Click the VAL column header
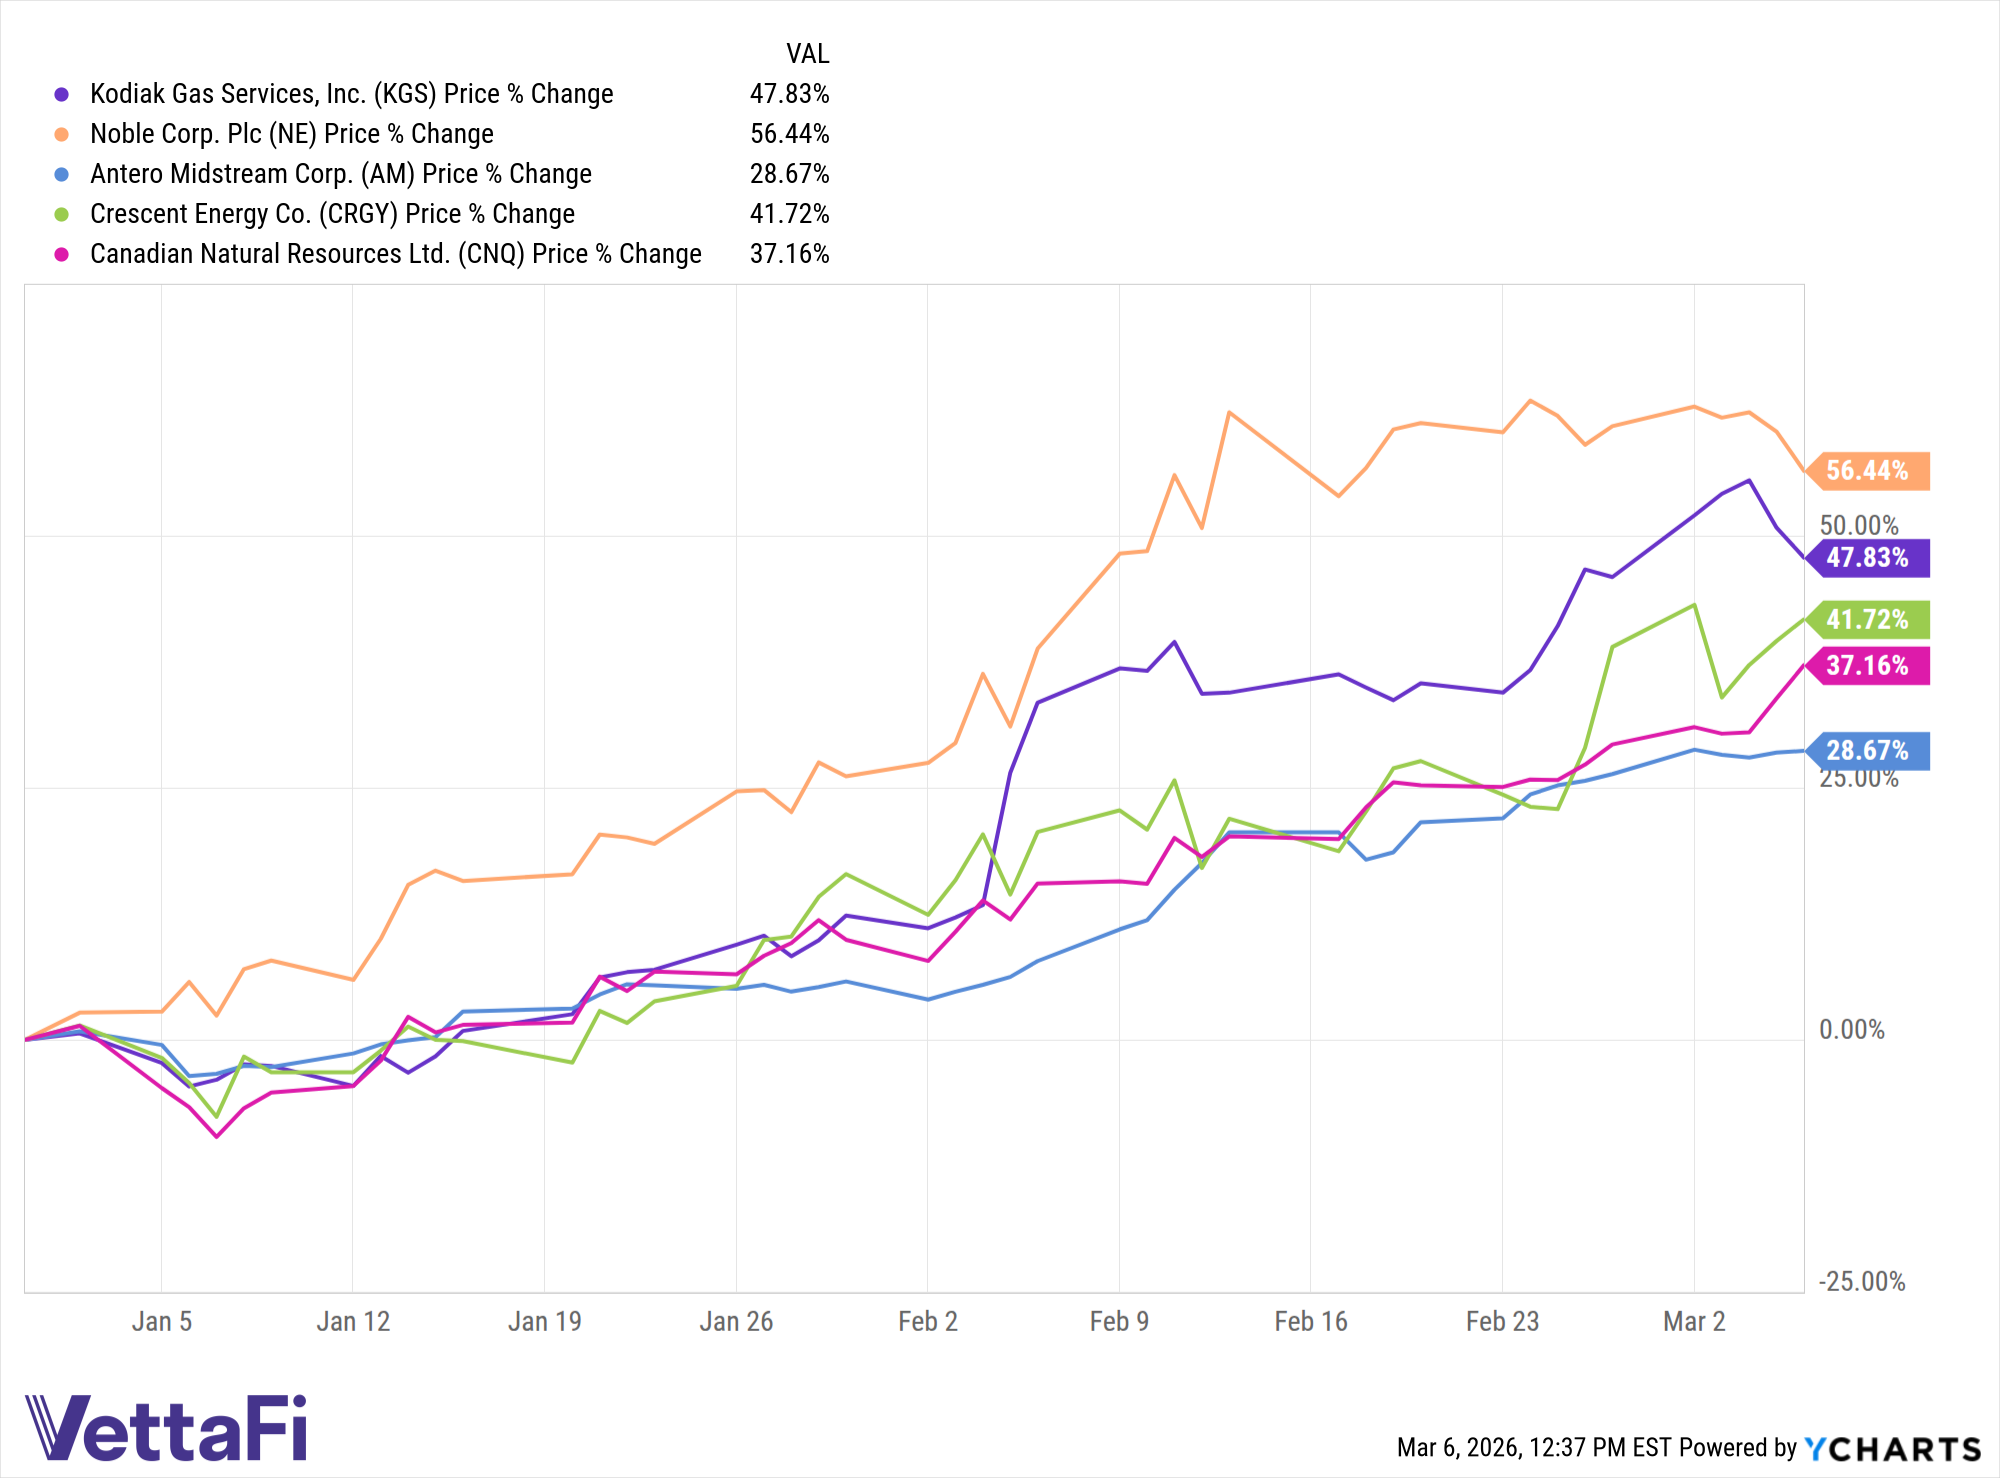The image size is (2000, 1478). click(x=808, y=54)
